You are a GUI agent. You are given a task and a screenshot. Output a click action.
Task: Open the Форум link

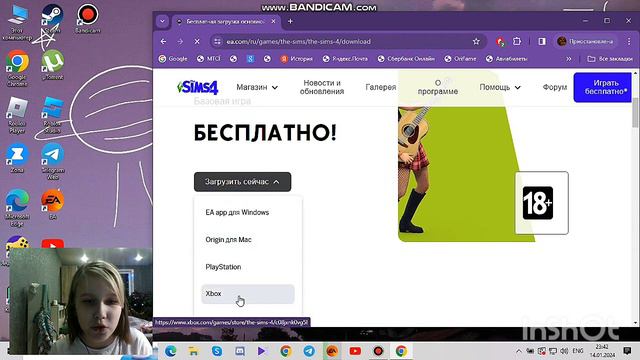coord(555,87)
